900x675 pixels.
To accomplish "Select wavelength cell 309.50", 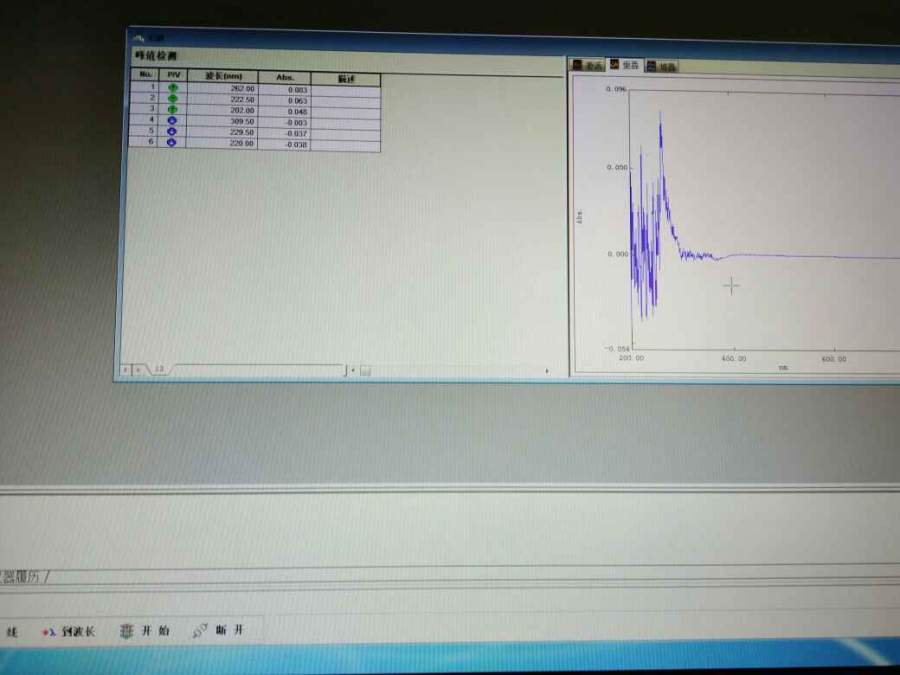I will [x=223, y=121].
